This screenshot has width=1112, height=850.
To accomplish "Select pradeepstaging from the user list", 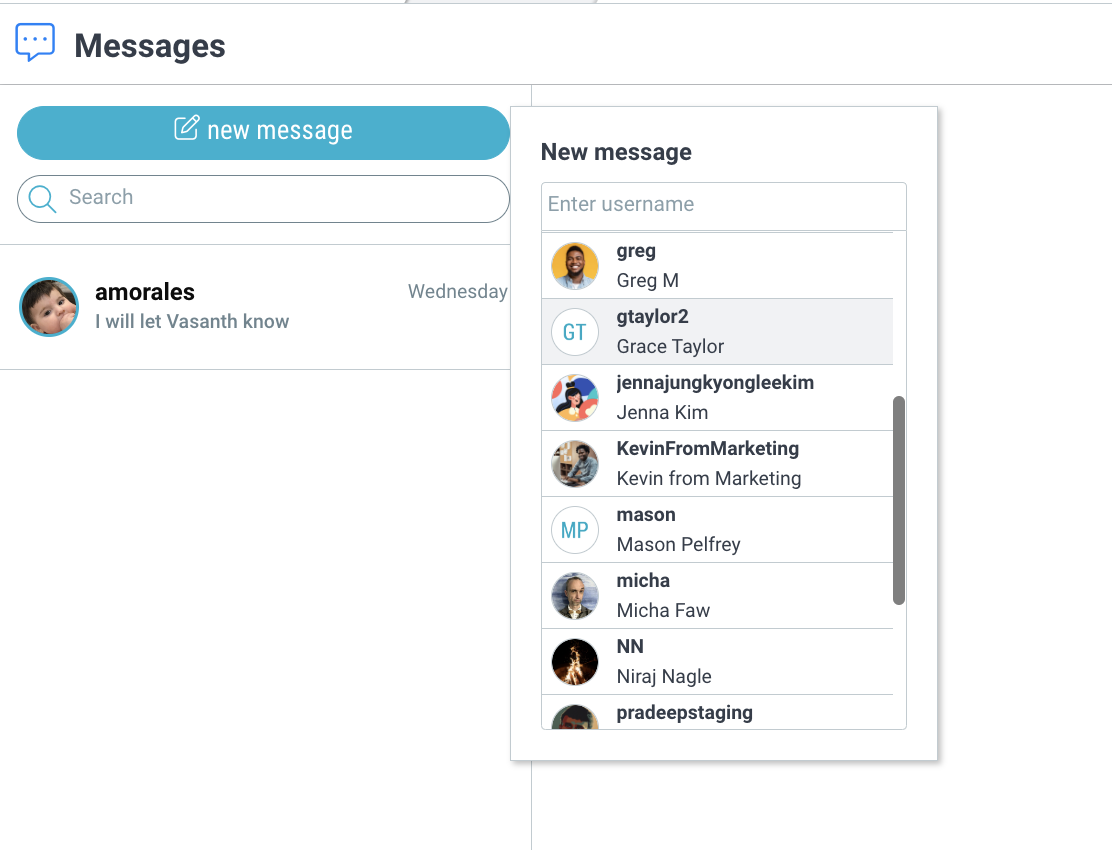I will tap(717, 712).
